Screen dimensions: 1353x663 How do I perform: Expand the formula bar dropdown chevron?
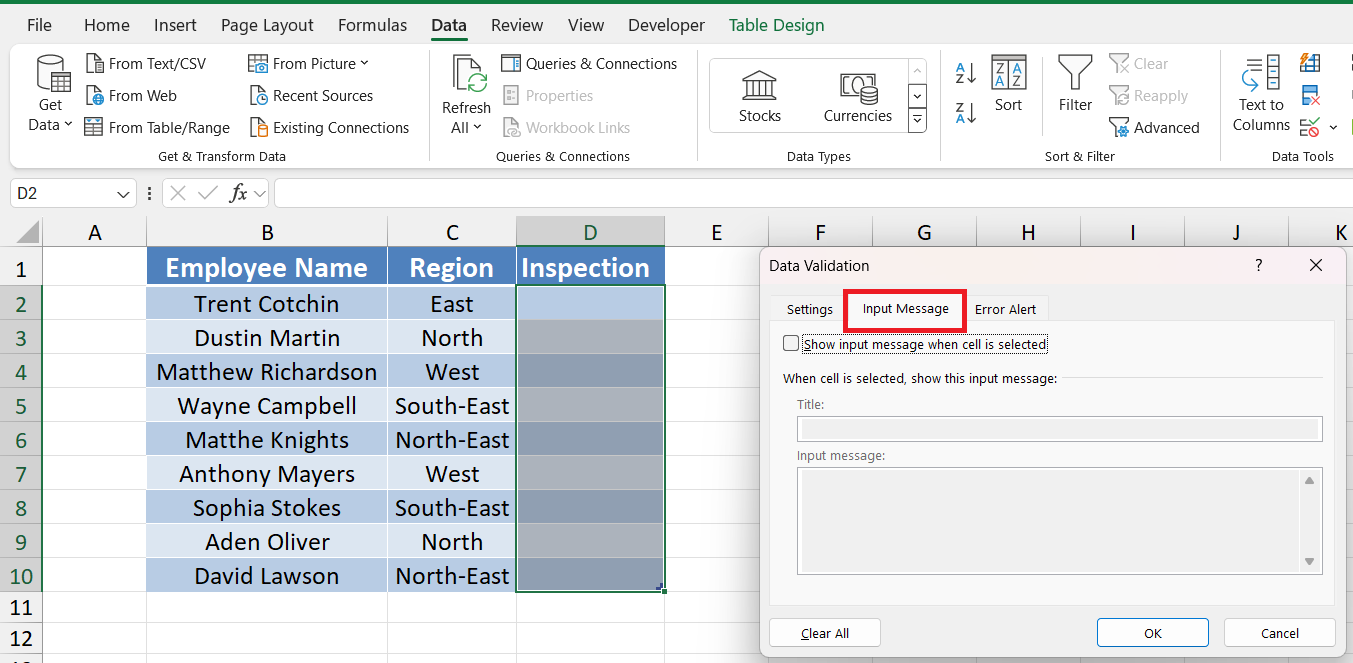tap(260, 193)
